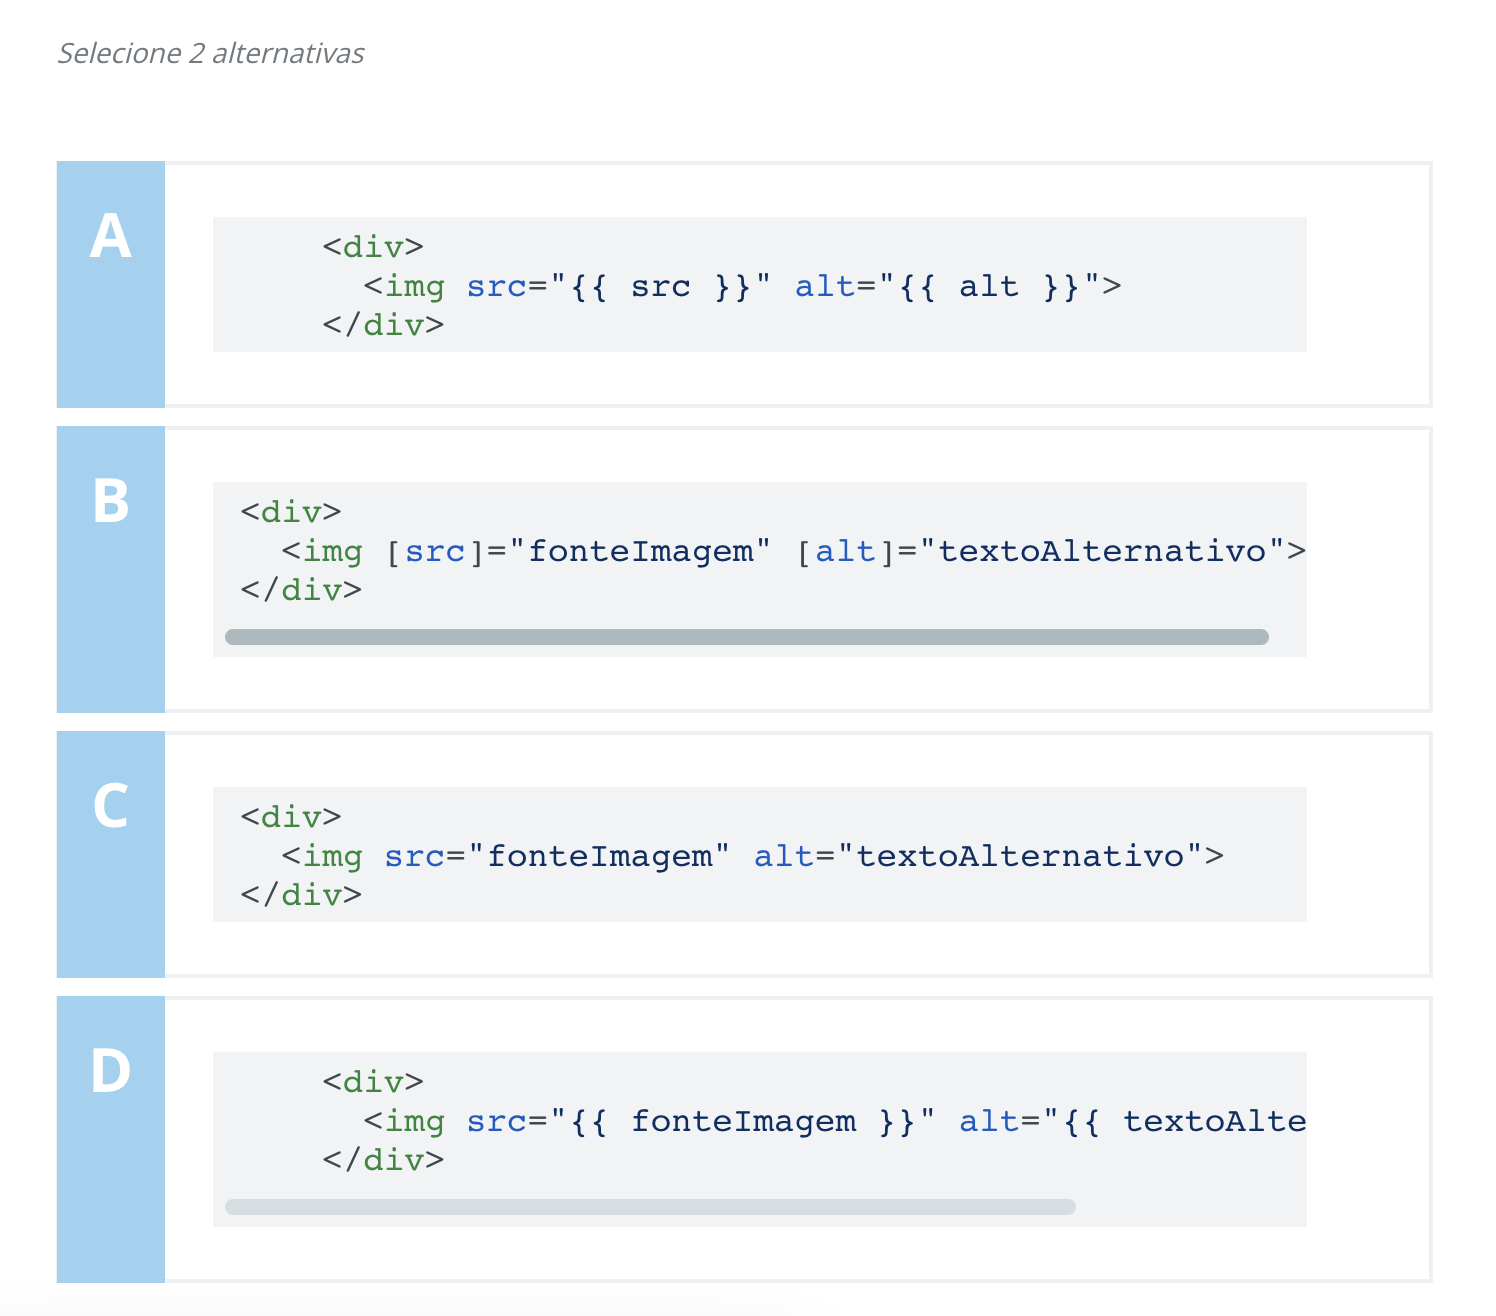Click 'Selecione 2 alternativas' instruction text
This screenshot has width=1496, height=1316.
(x=211, y=53)
